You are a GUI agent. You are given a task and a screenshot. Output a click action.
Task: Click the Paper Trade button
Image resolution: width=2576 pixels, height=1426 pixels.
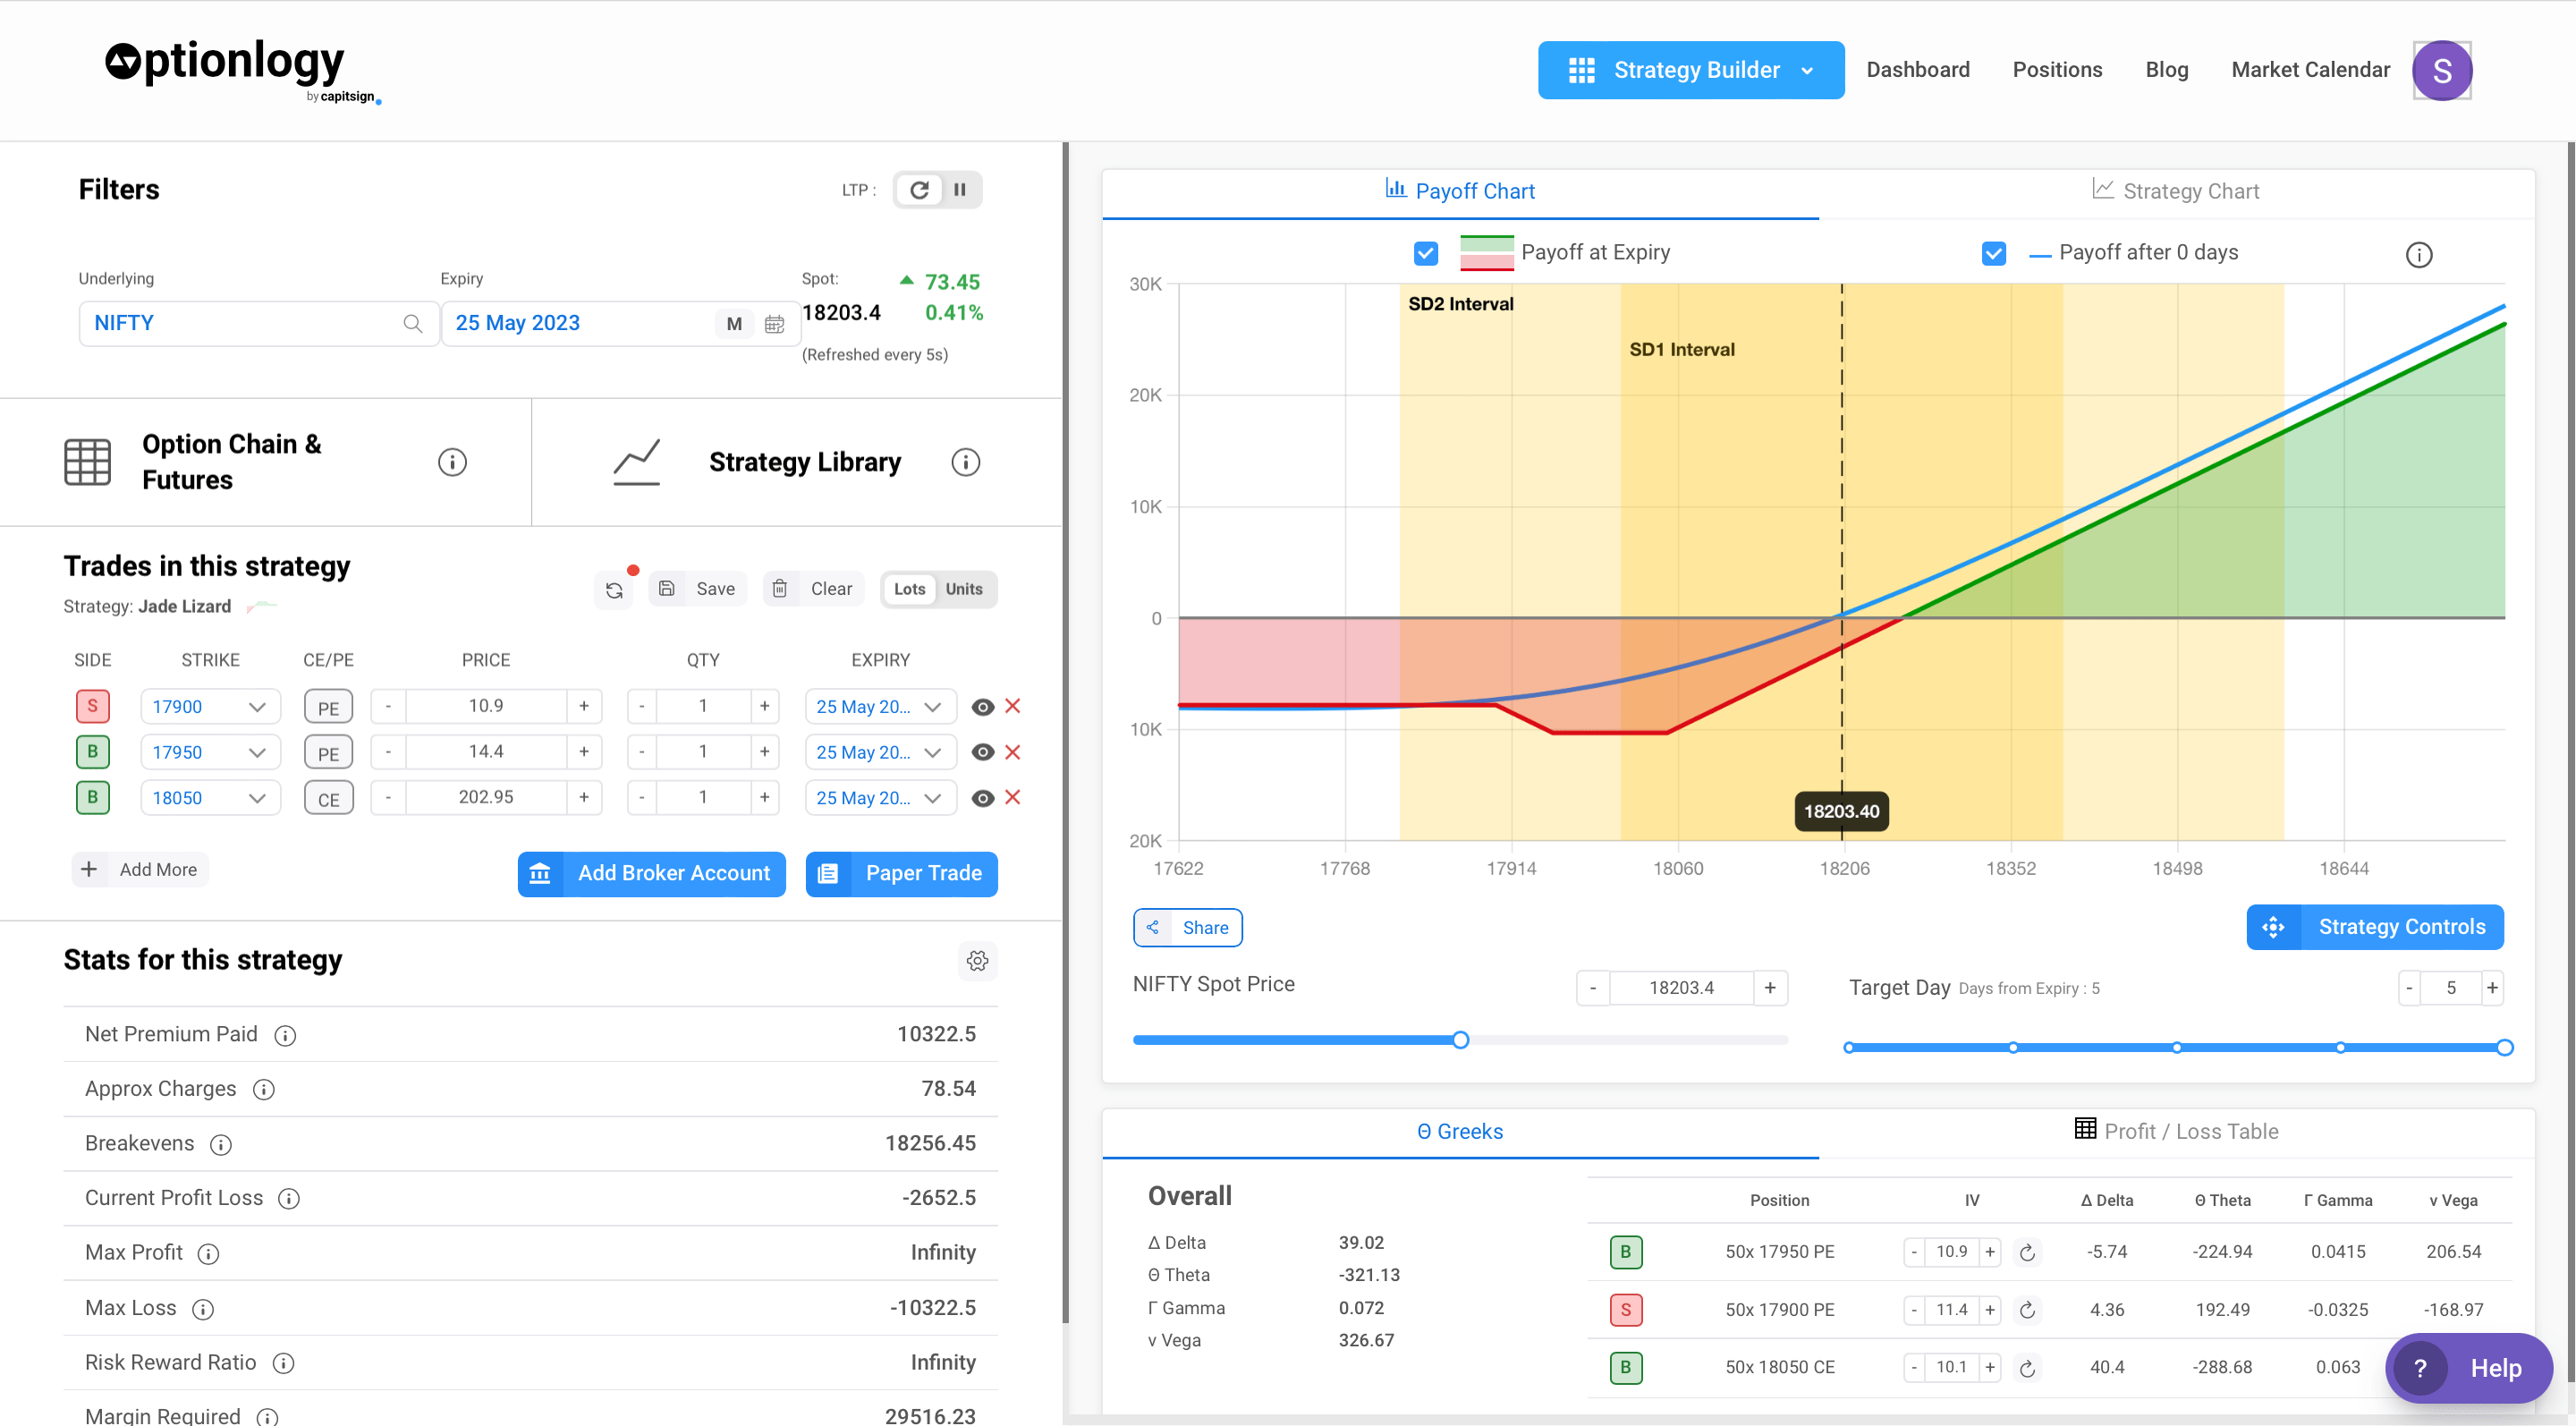click(901, 874)
